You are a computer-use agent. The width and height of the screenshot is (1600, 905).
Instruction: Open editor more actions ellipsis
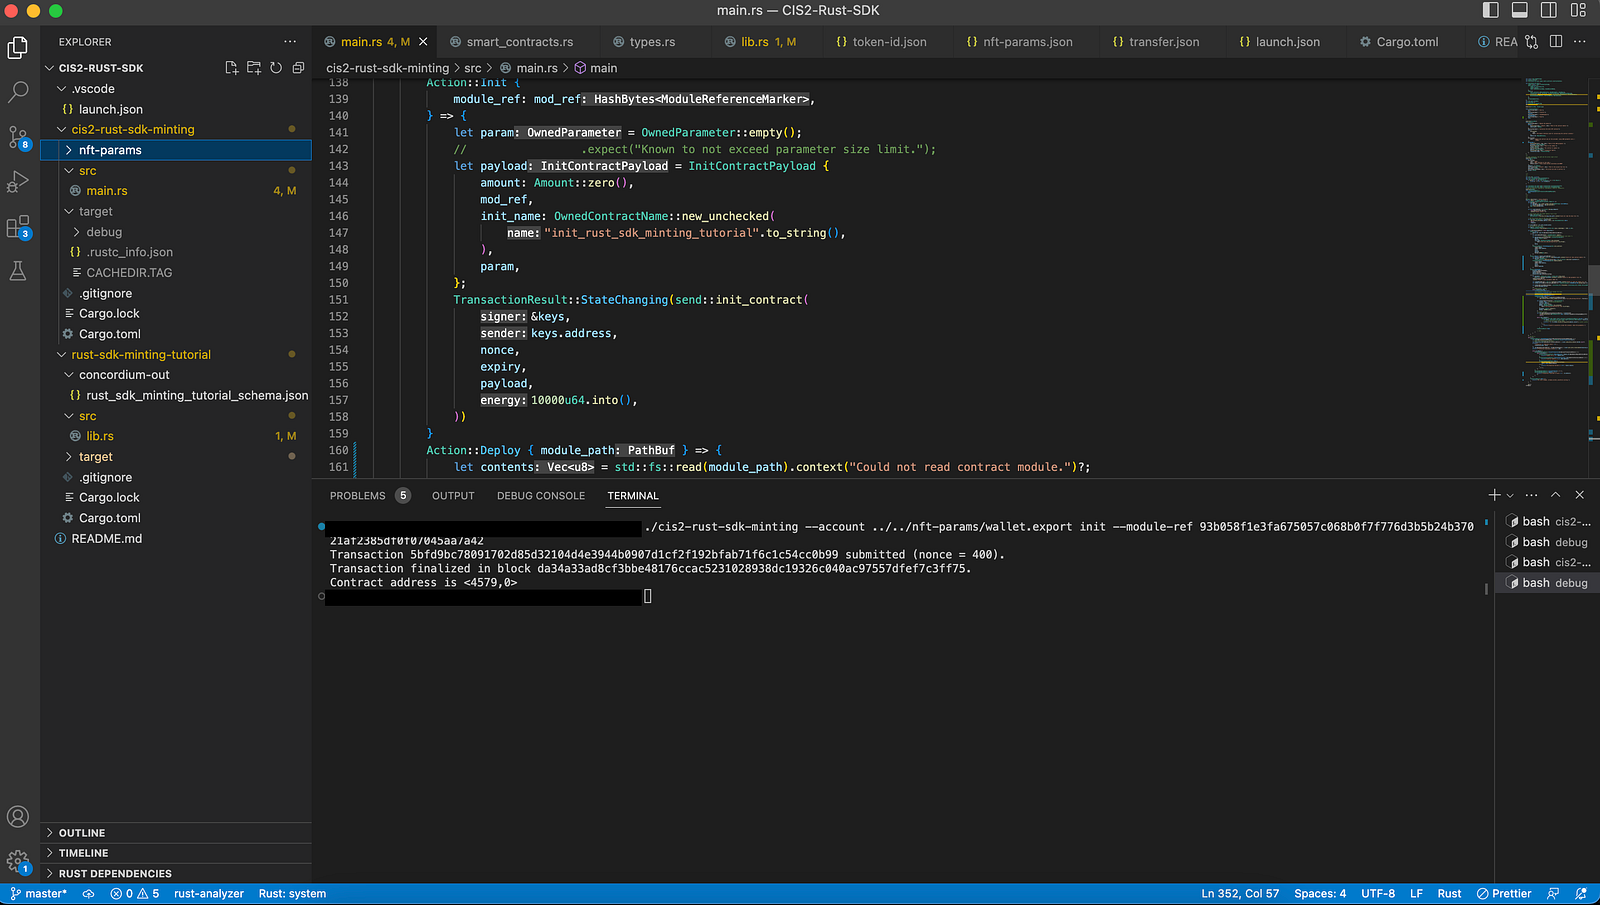point(1580,41)
